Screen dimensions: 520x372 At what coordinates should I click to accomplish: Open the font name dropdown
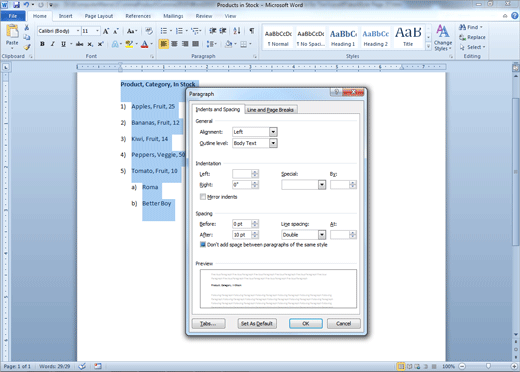[78, 31]
